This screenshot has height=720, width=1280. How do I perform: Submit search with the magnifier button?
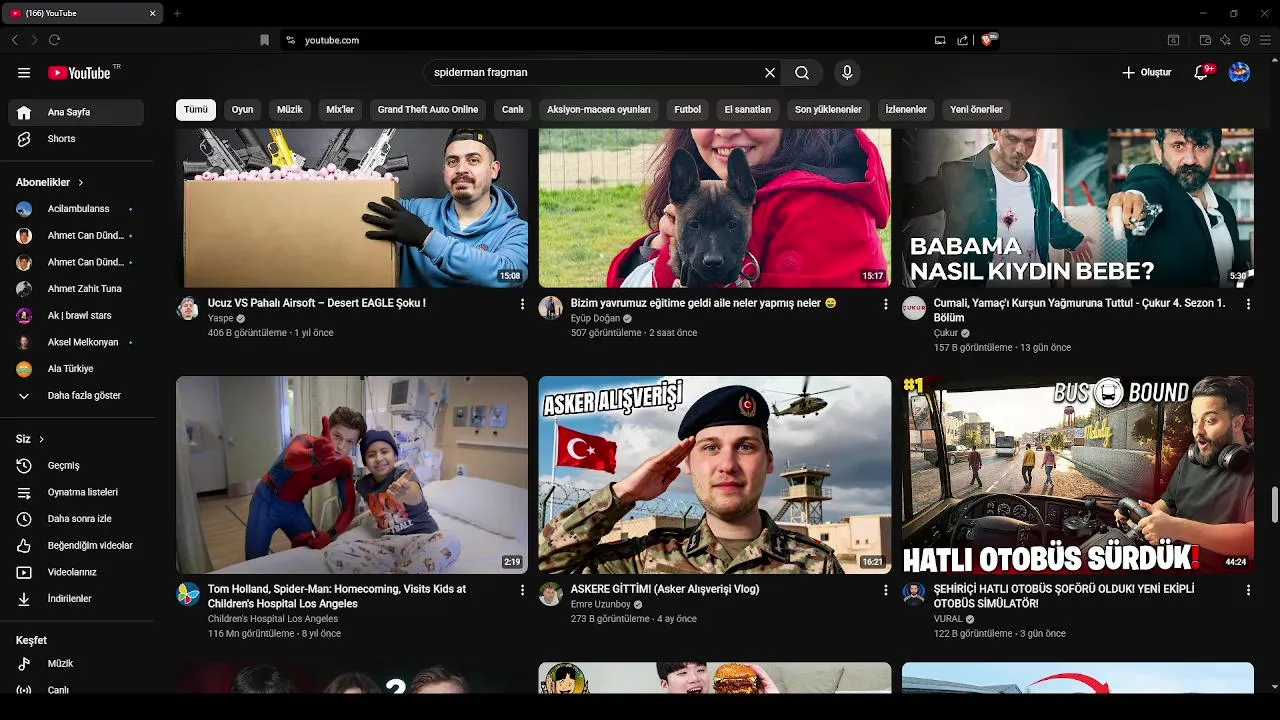[802, 73]
